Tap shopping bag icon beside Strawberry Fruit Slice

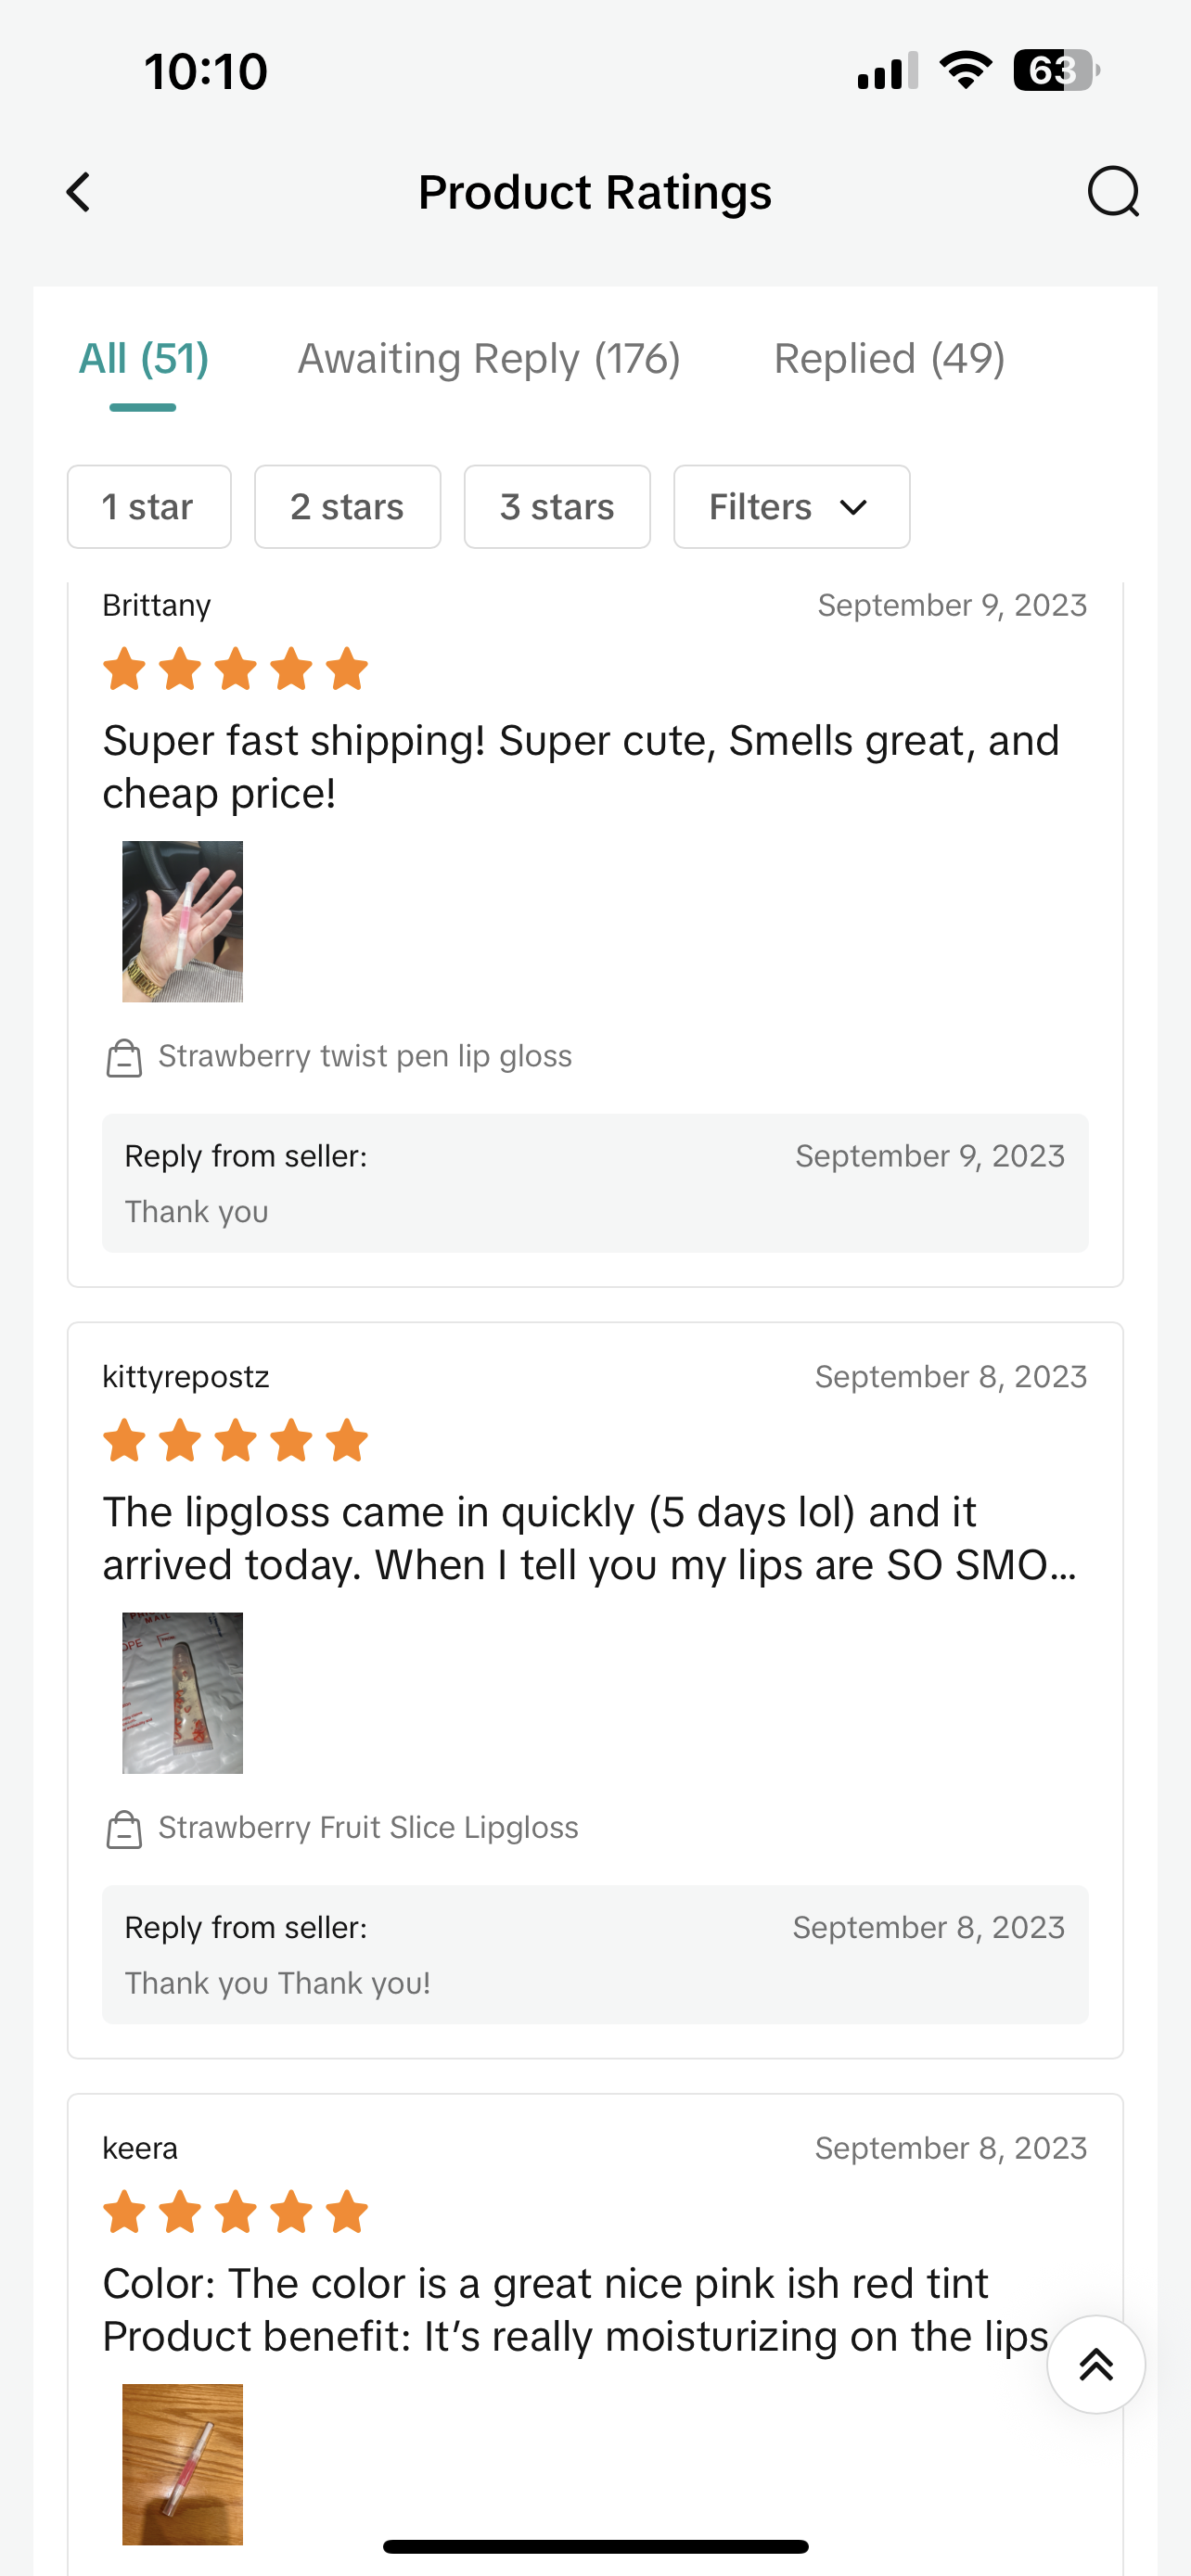pos(124,1829)
